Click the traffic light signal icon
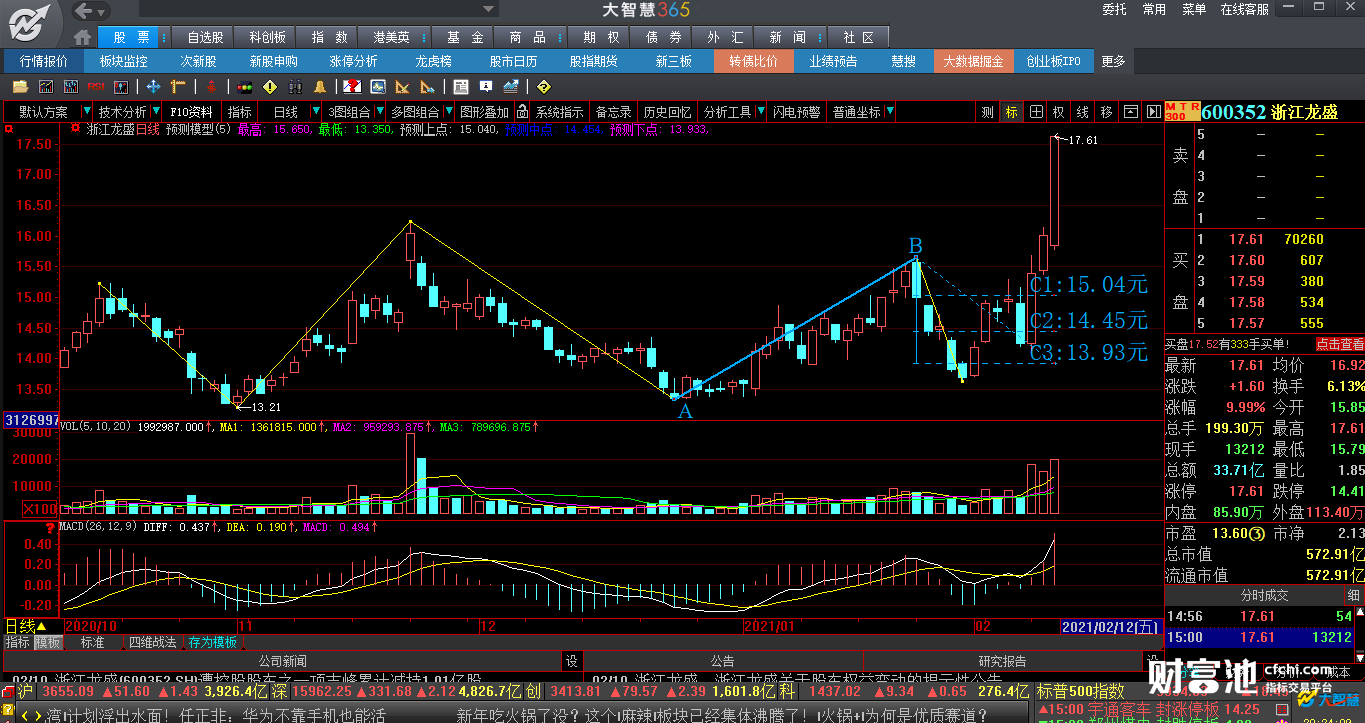The image size is (1365, 723). pos(245,87)
